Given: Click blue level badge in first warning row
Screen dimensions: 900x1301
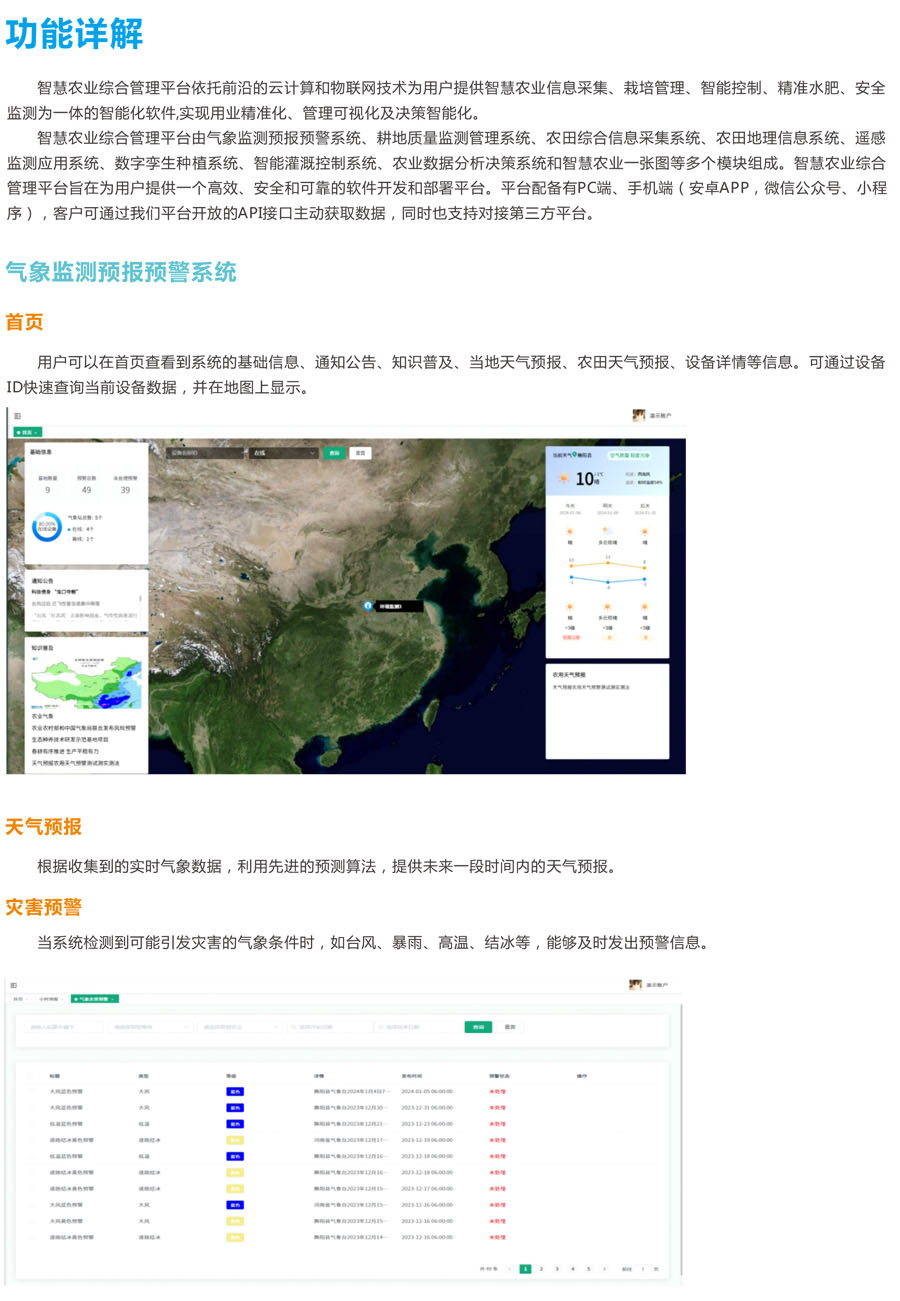Looking at the screenshot, I should pyautogui.click(x=235, y=1092).
